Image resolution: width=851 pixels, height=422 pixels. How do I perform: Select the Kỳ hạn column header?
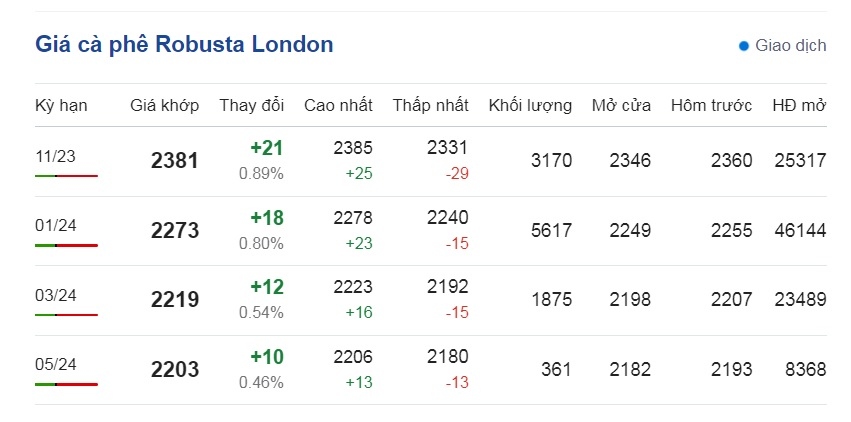61,105
